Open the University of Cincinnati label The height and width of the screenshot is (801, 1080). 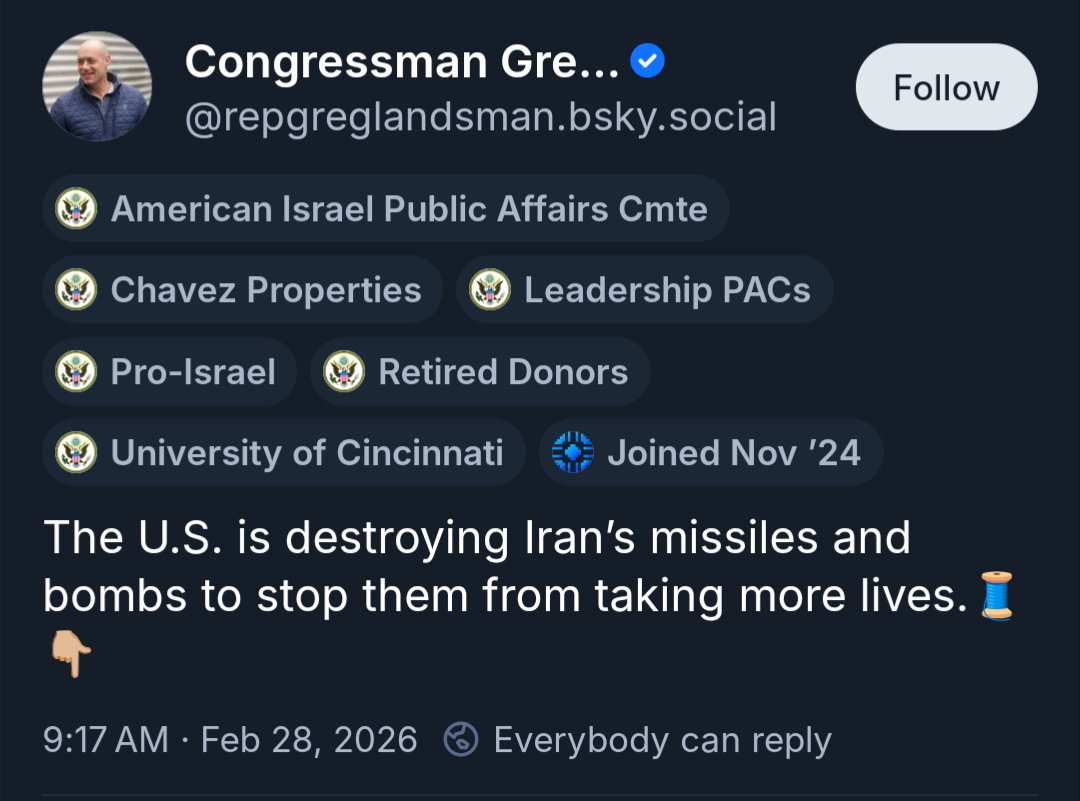point(307,453)
